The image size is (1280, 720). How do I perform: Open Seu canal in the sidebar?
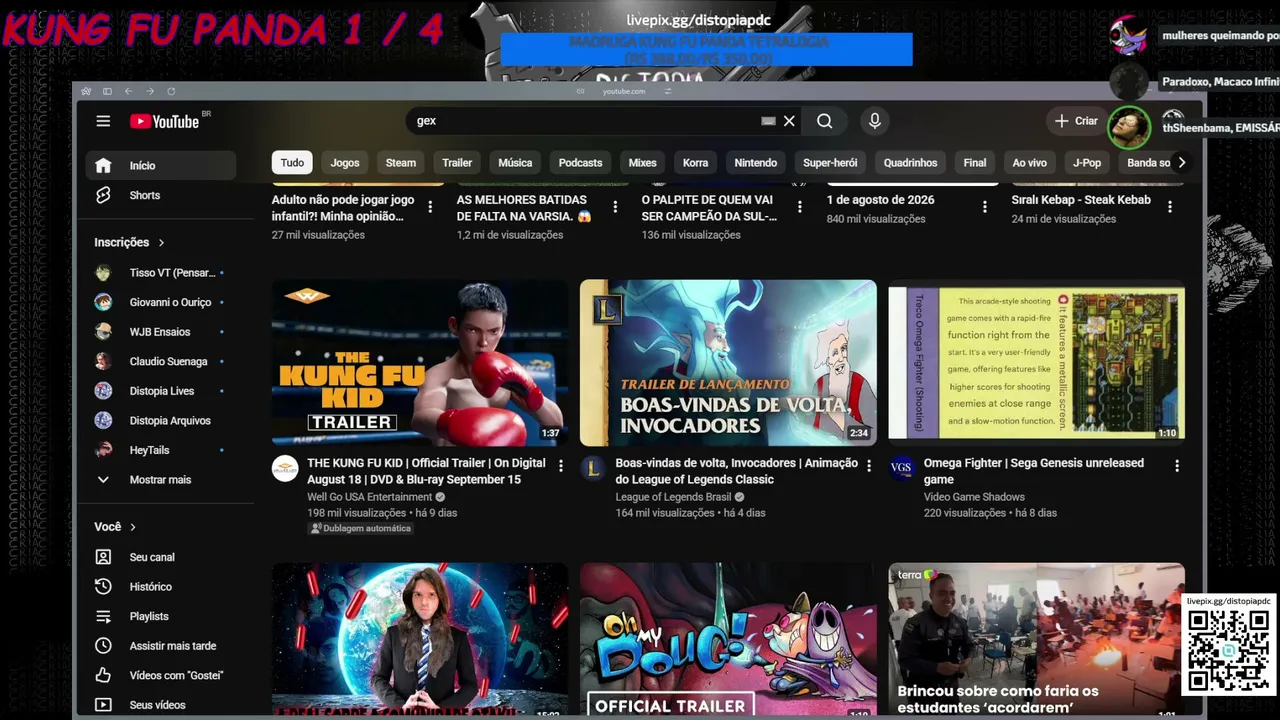point(161,557)
